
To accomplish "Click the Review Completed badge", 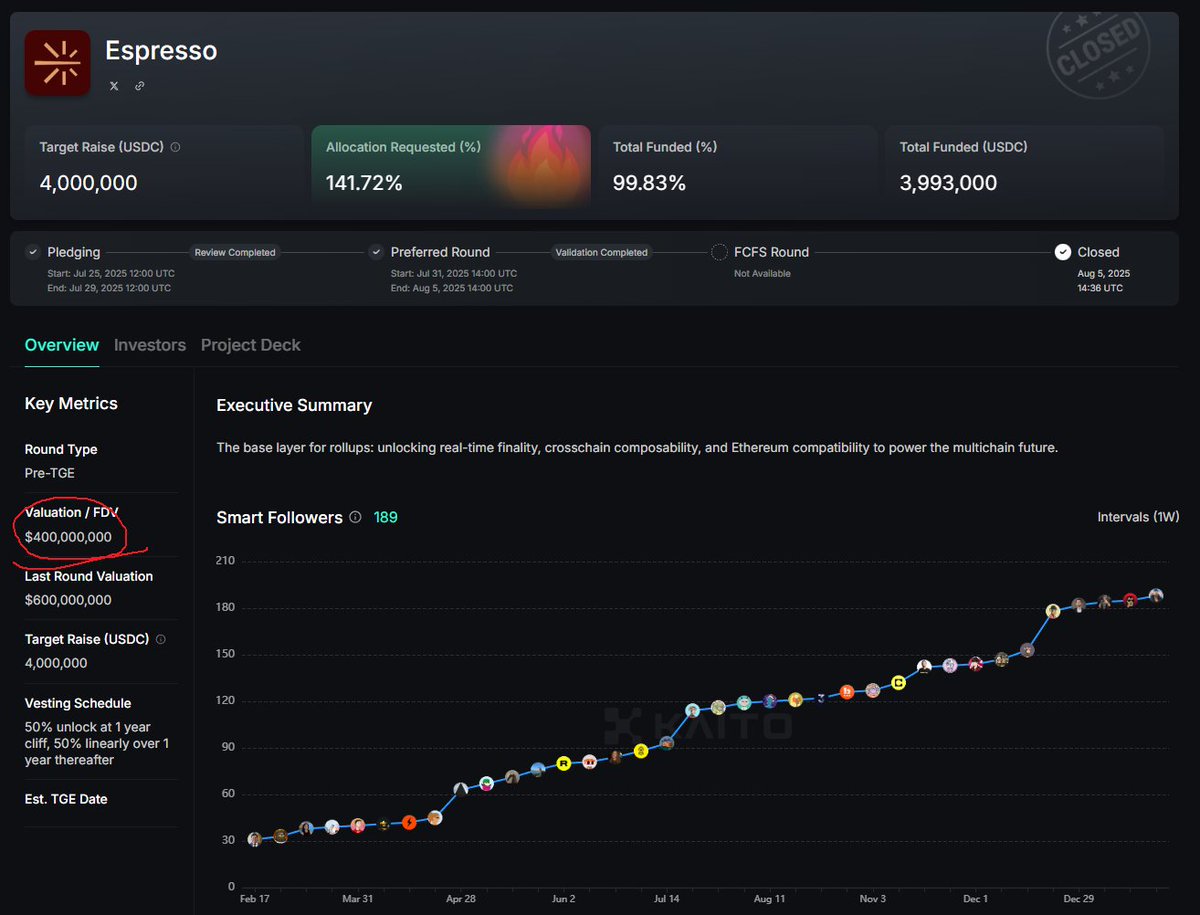I will (x=235, y=252).
